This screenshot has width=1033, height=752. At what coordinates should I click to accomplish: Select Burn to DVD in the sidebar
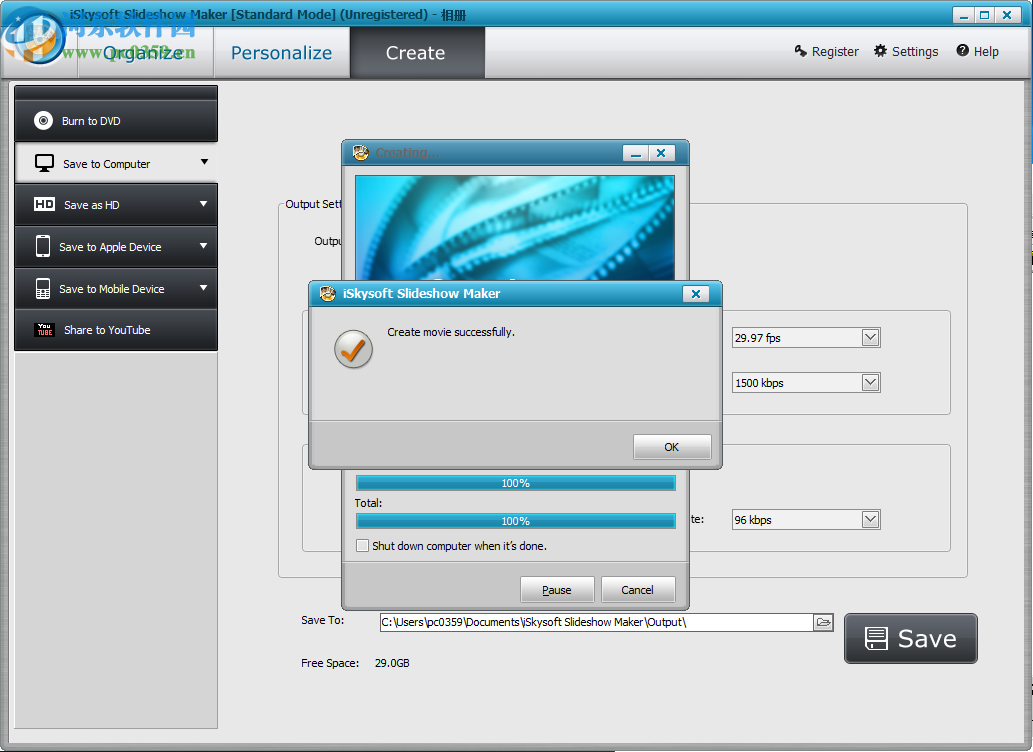point(90,120)
